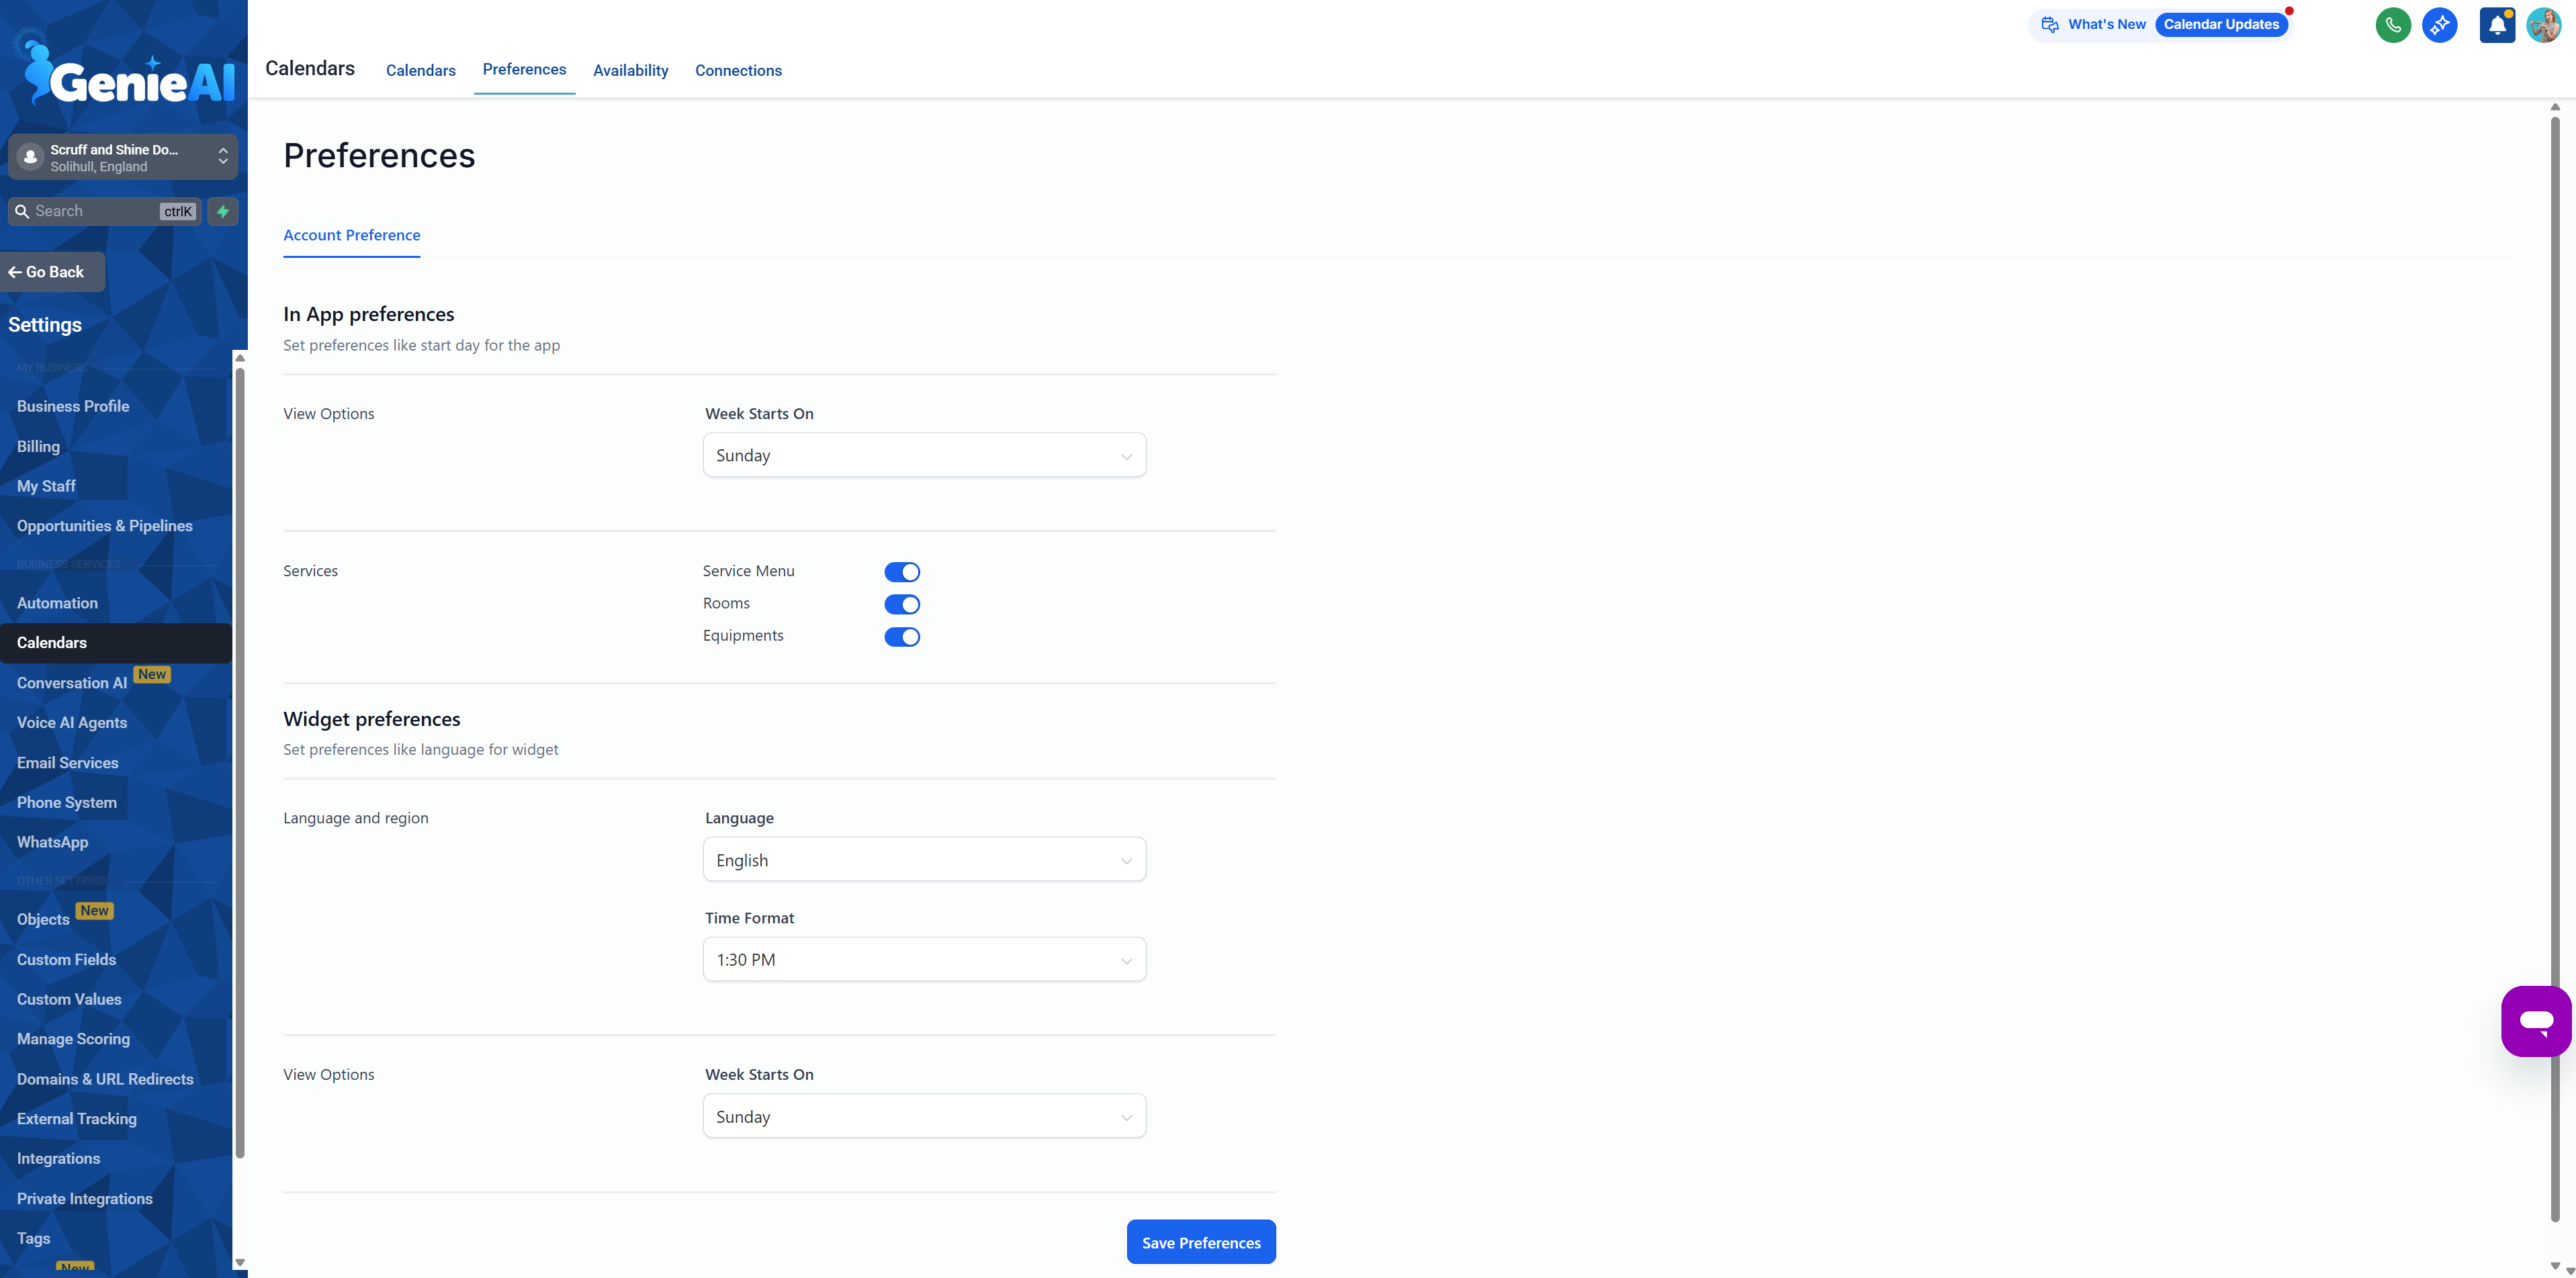The image size is (2576, 1278).
Task: Open the Connections tab
Action: pos(738,70)
